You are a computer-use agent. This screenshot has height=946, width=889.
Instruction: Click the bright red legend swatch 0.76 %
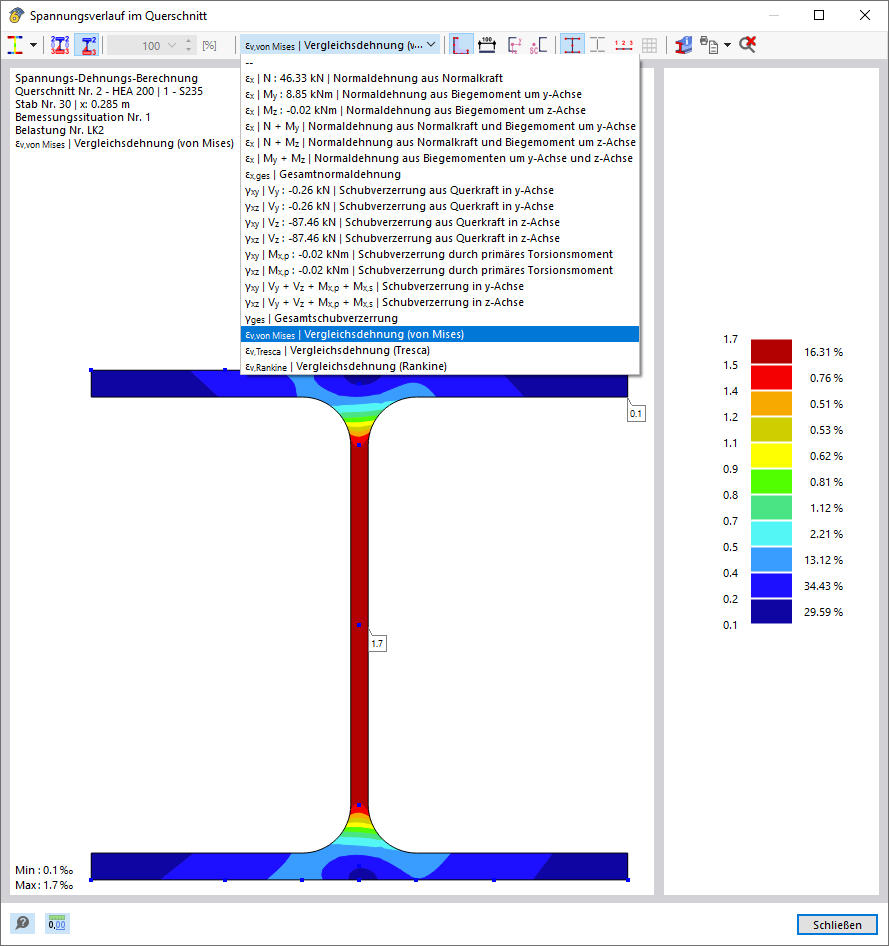pyautogui.click(x=771, y=378)
